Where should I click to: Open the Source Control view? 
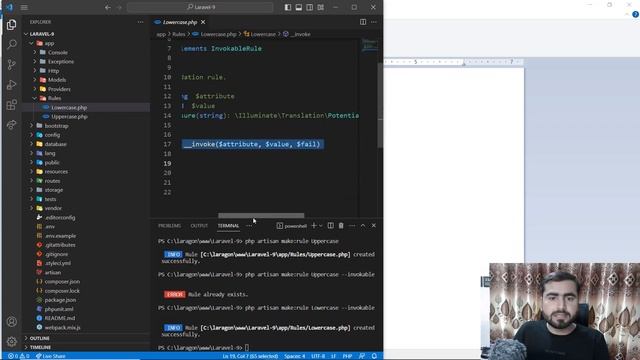tap(11, 64)
